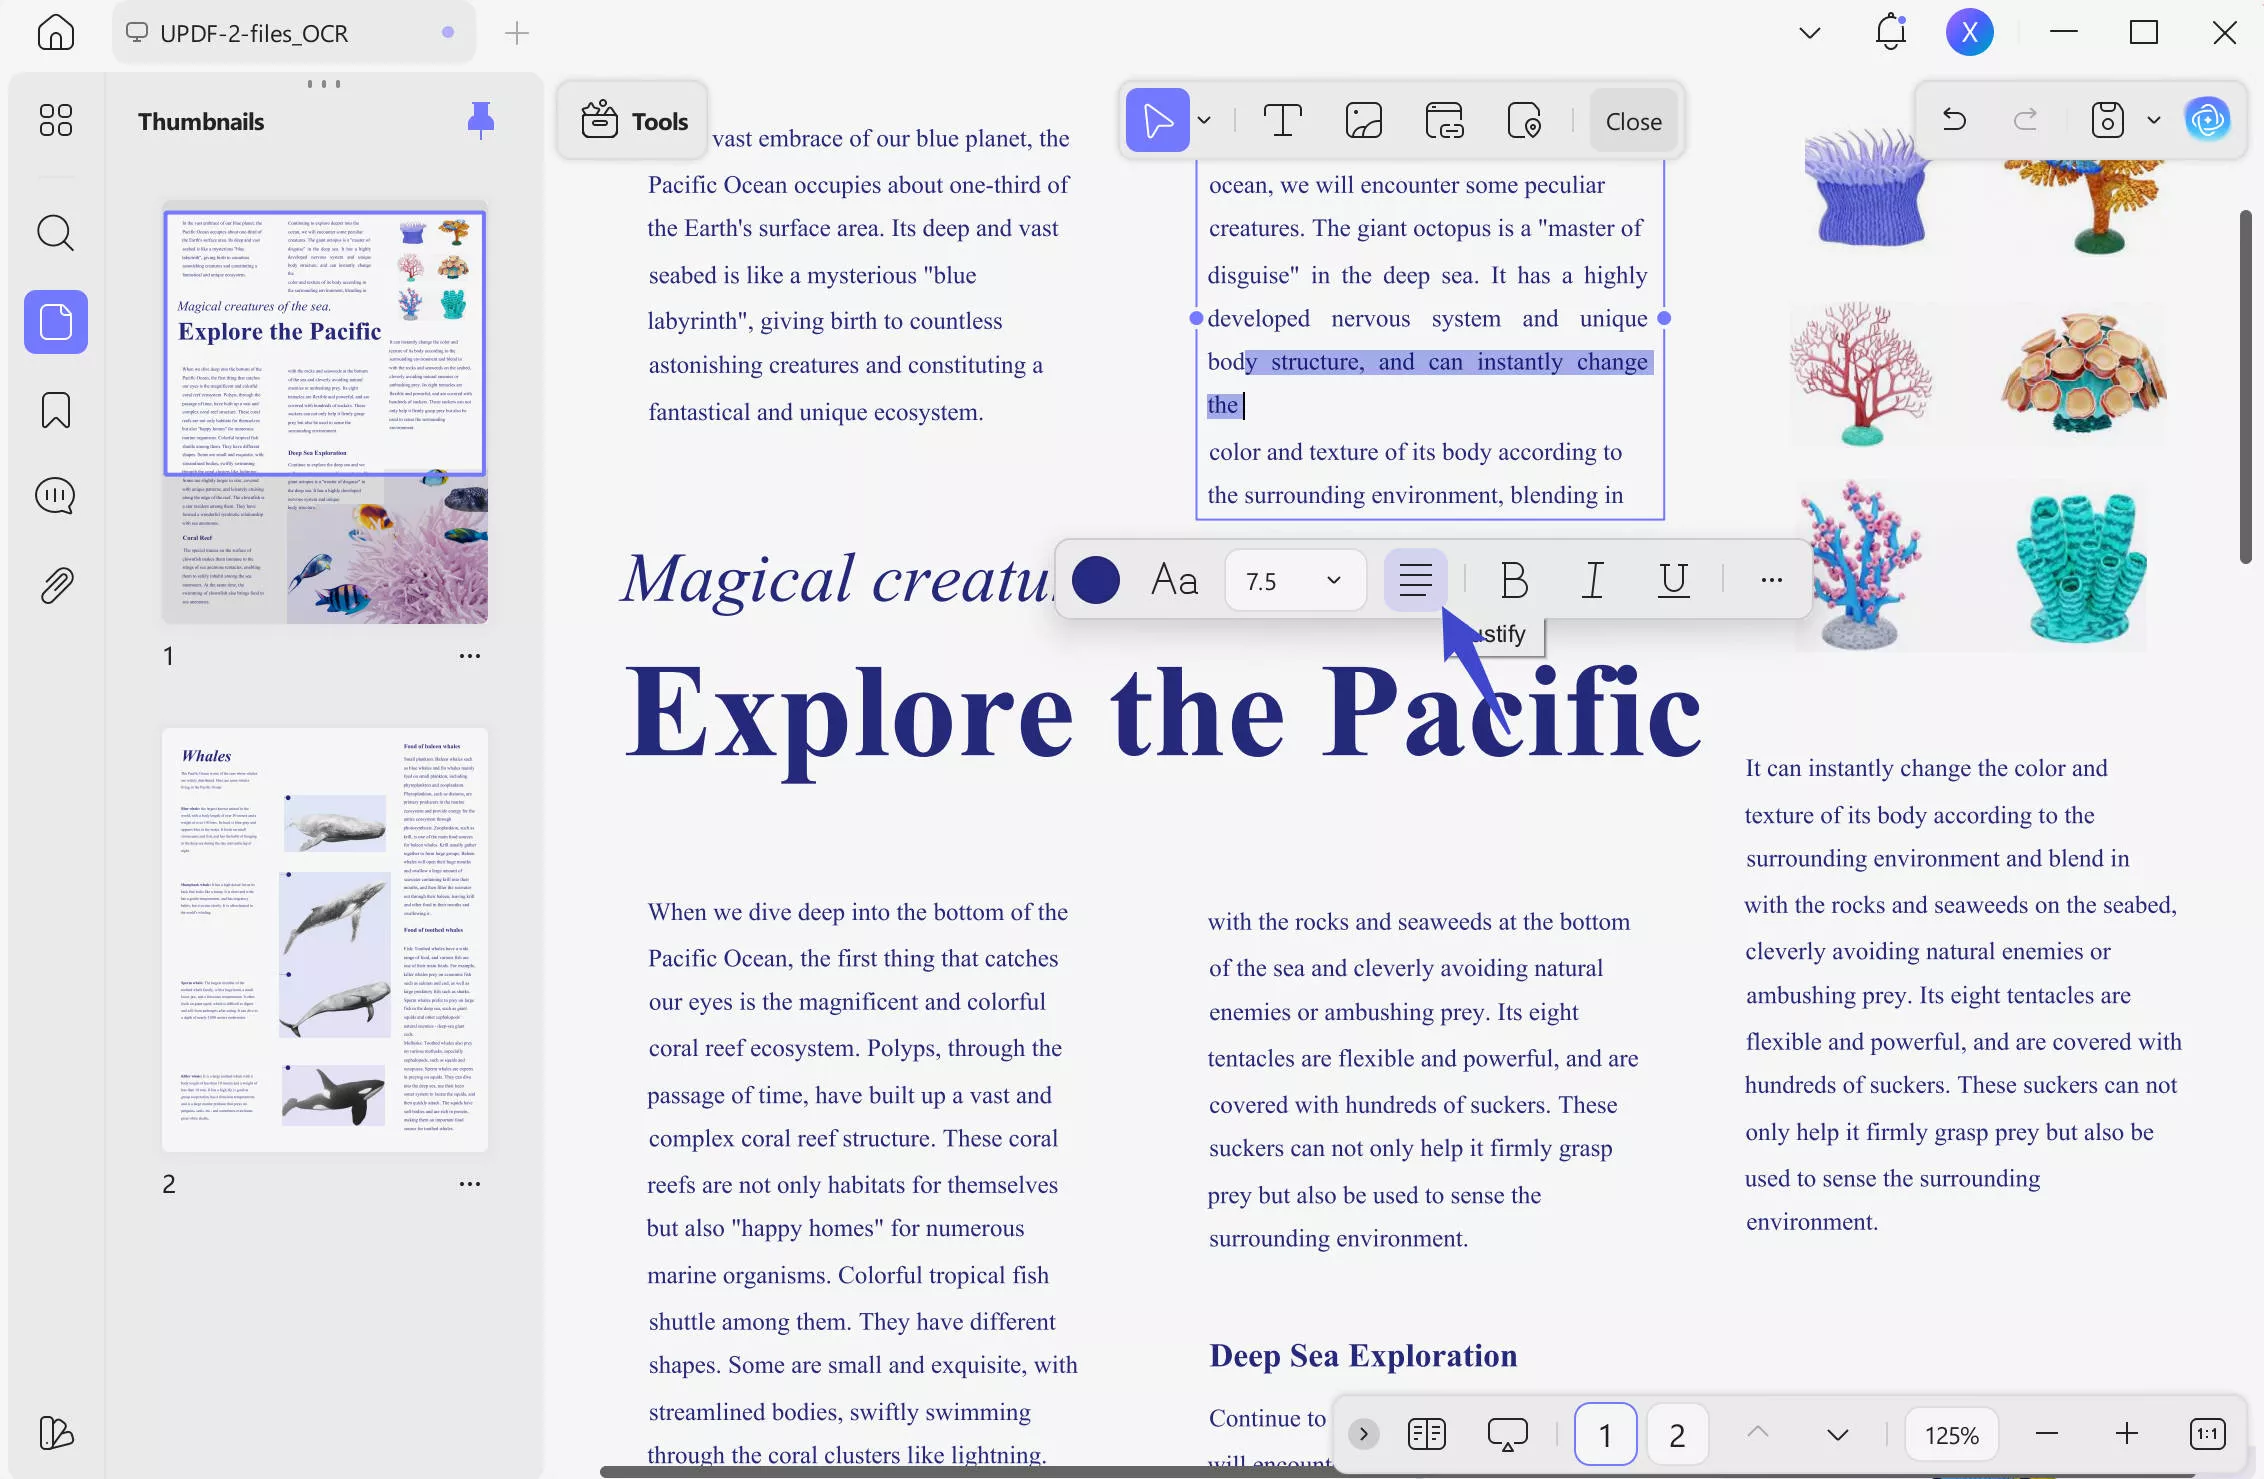
Task: Expand the save options chevron
Action: (x=2152, y=120)
